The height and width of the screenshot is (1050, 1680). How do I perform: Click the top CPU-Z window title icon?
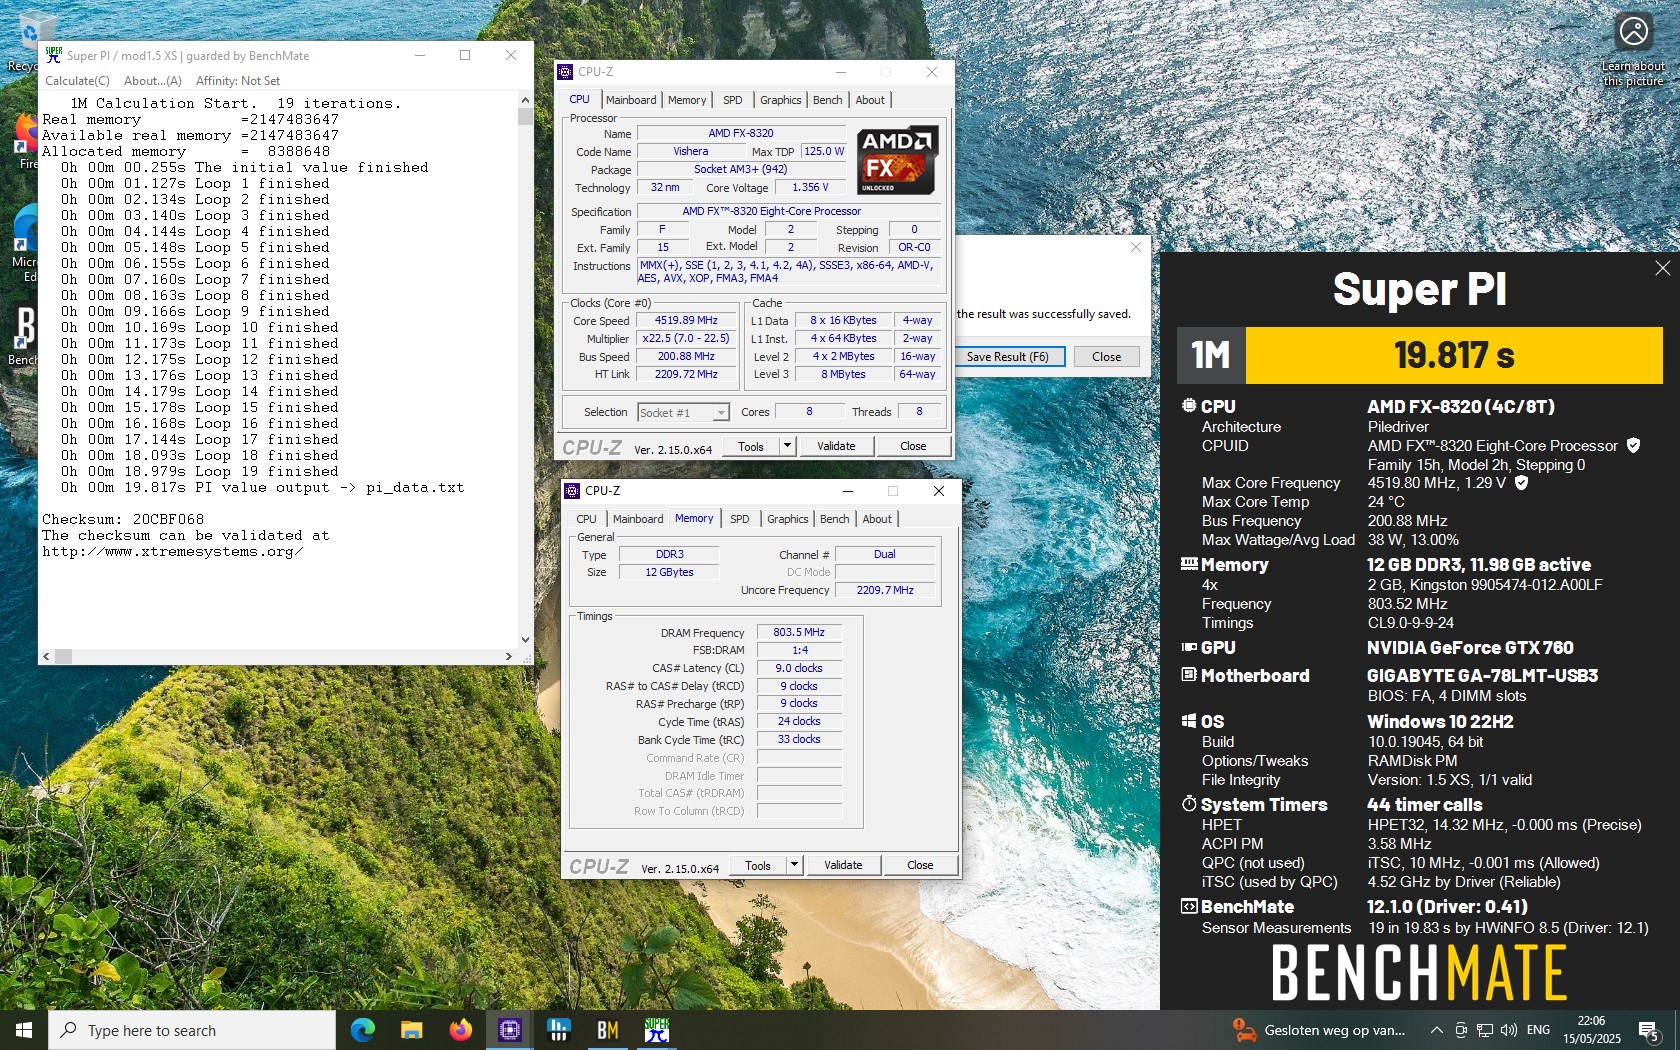pos(566,72)
